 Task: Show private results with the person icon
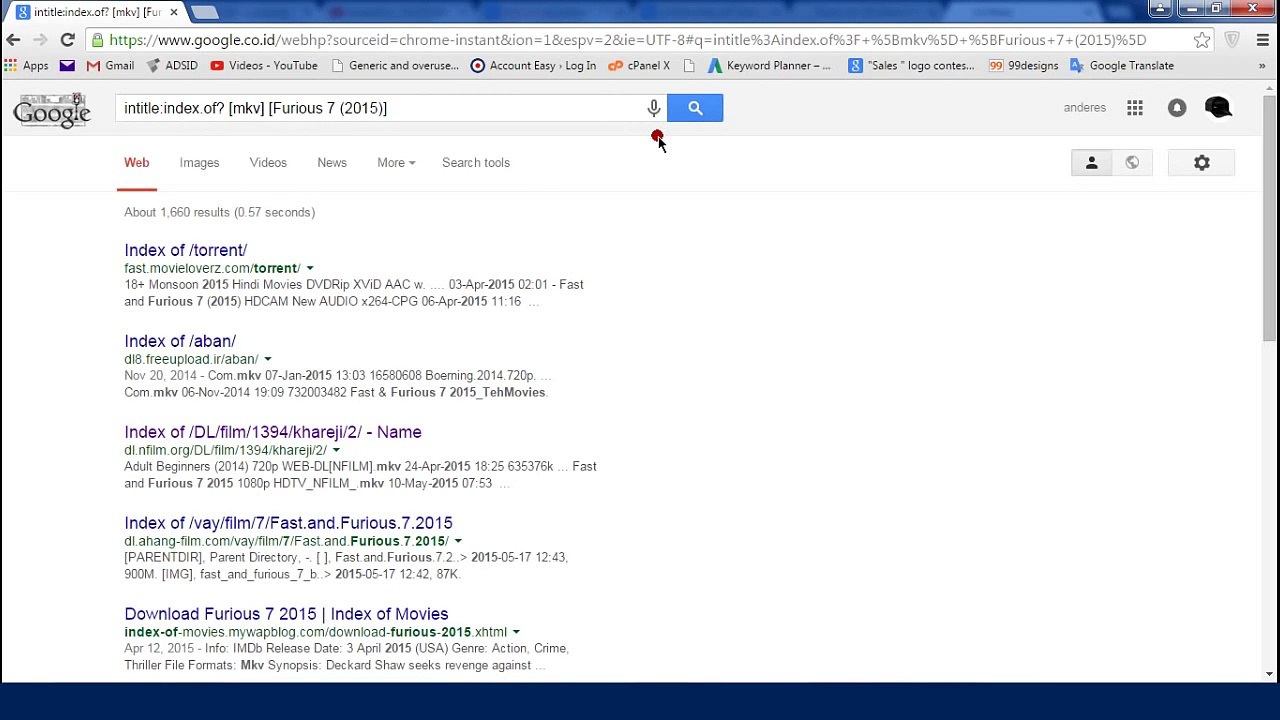(1092, 163)
